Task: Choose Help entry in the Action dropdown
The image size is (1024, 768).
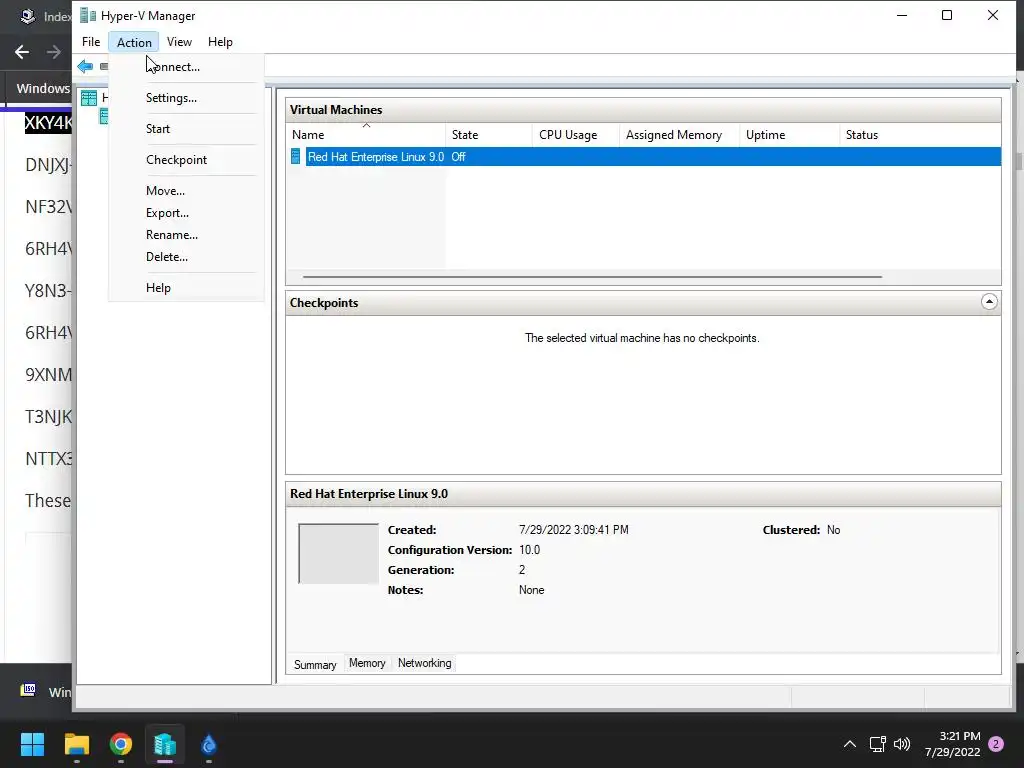Action: [186, 288]
